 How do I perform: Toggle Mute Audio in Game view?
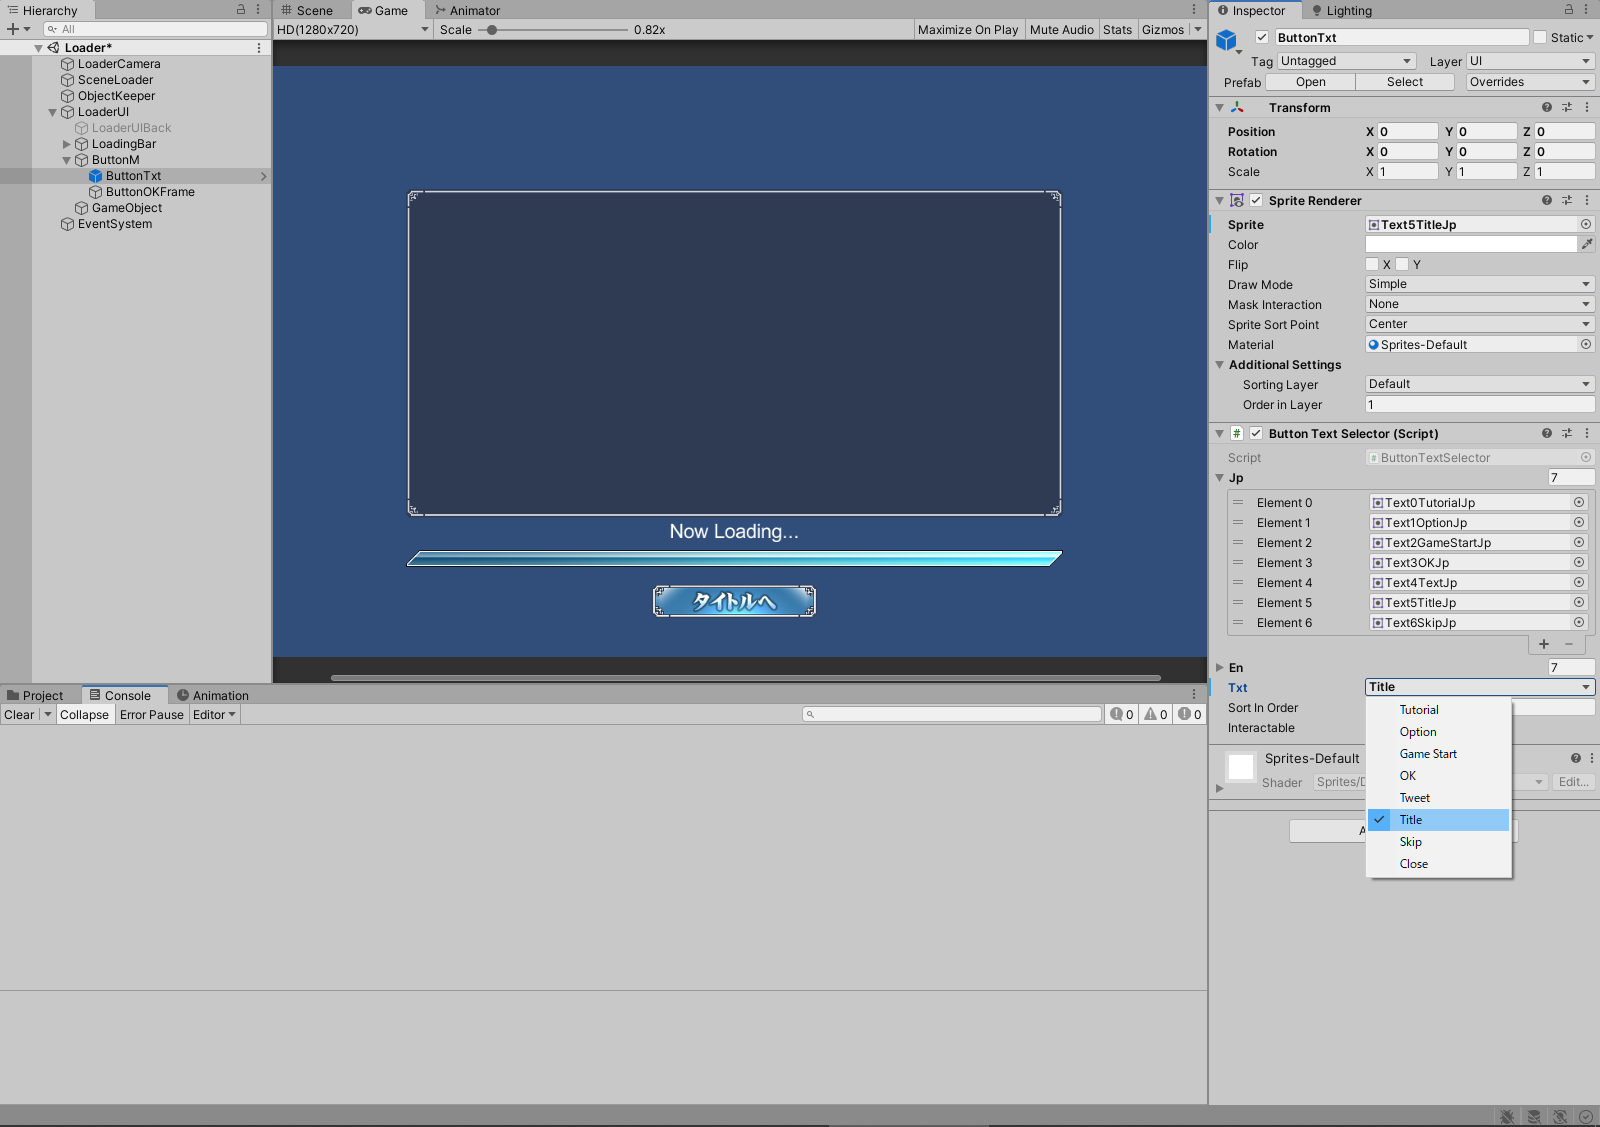click(x=1062, y=29)
